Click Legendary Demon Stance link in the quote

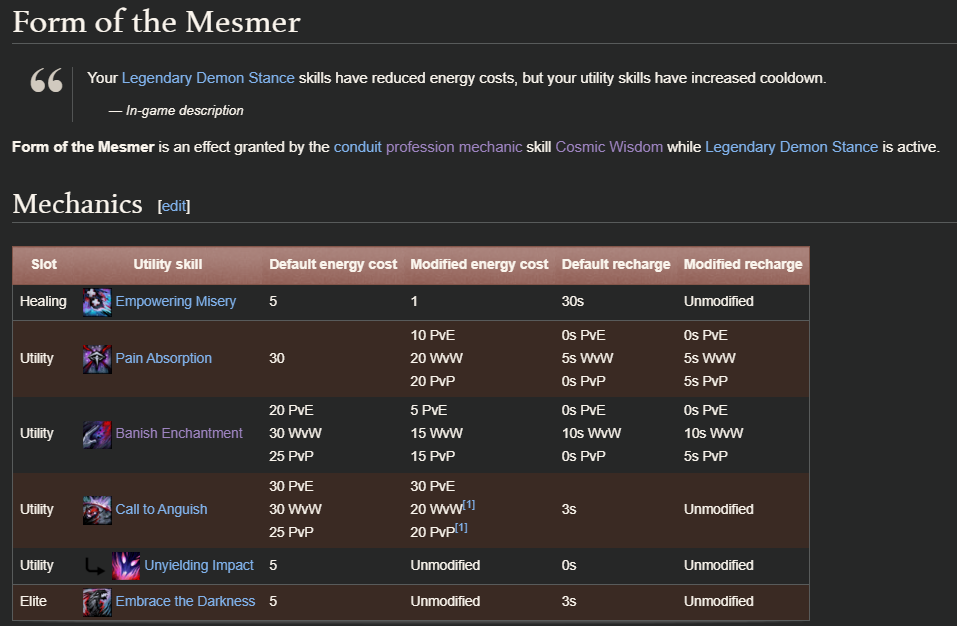pos(208,78)
